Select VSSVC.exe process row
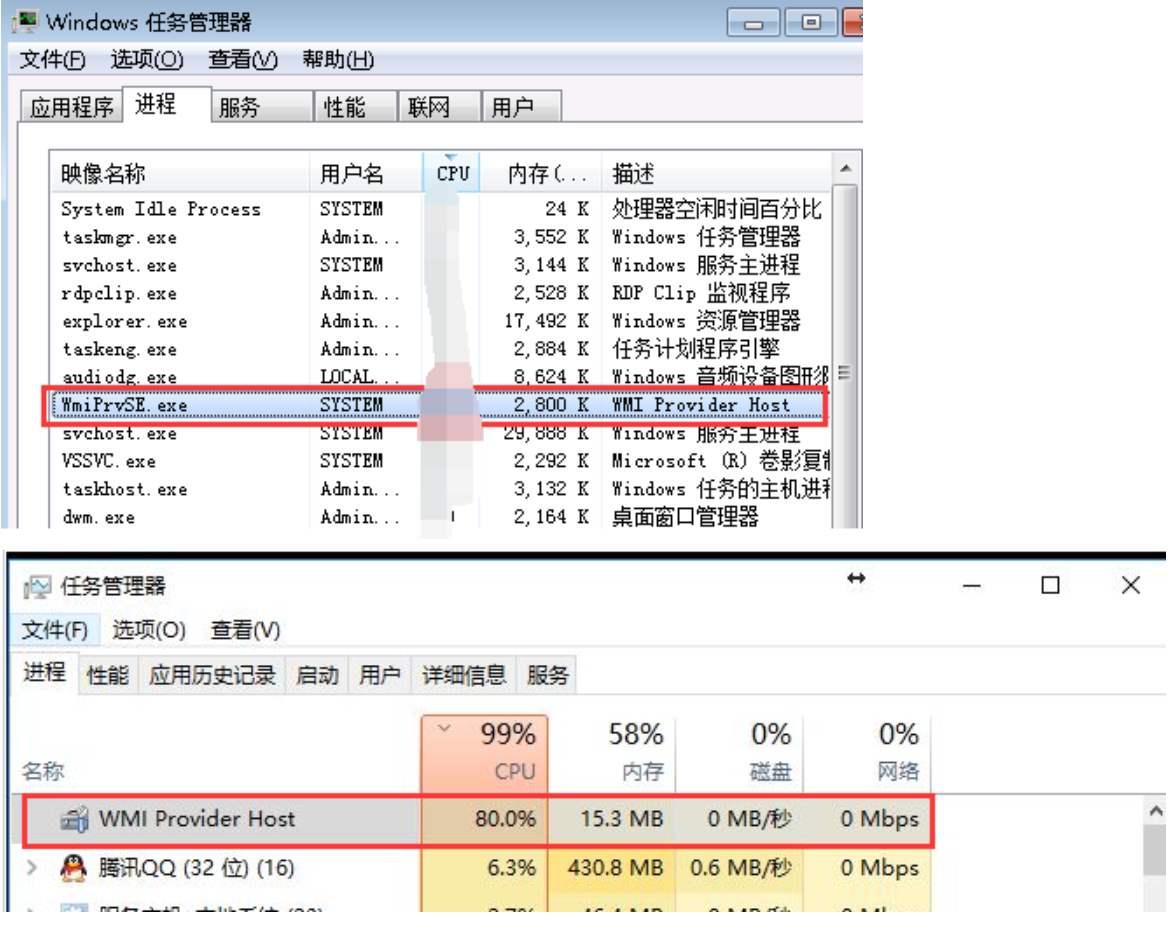Viewport: 1175px width, 940px height. tap(441, 460)
